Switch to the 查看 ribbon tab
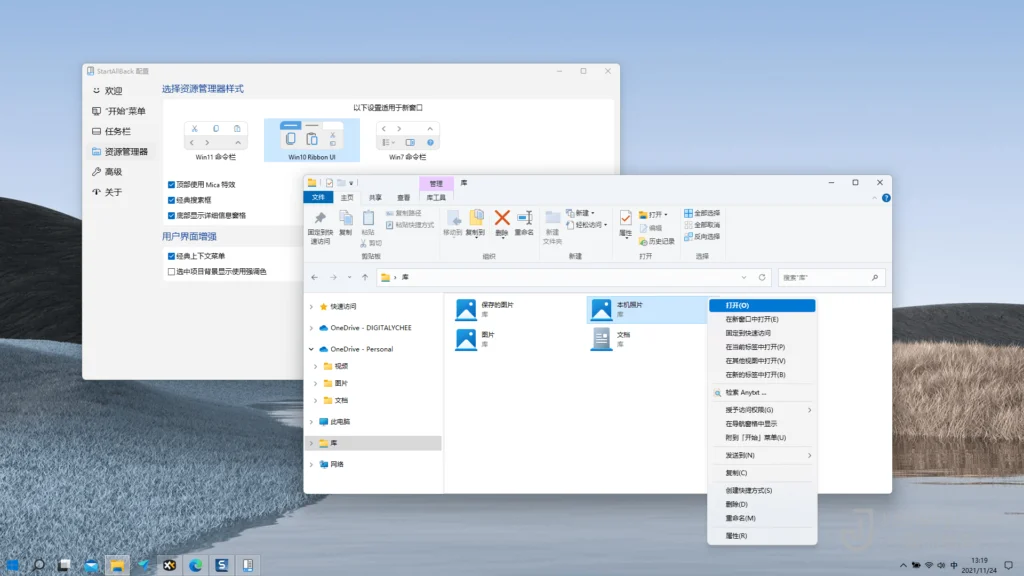The height and width of the screenshot is (576, 1024). (x=404, y=197)
